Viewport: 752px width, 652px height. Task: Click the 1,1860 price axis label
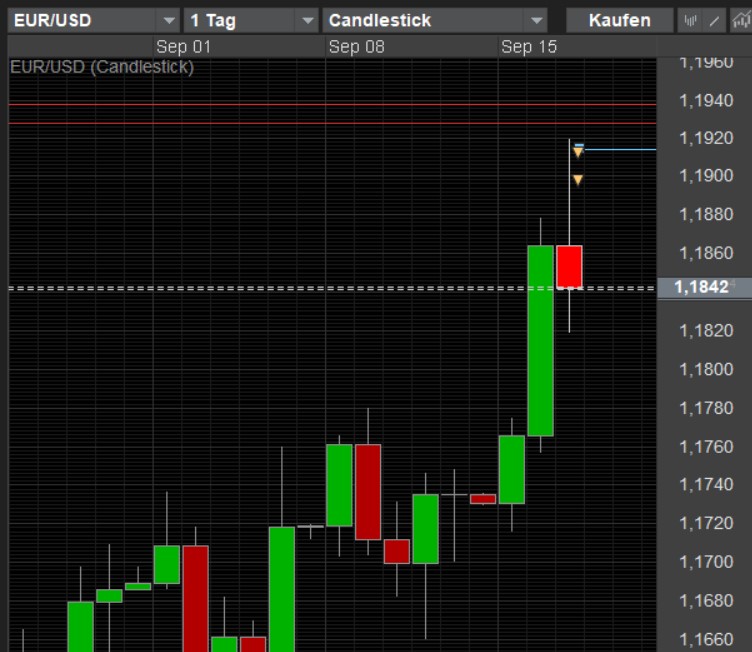[706, 253]
